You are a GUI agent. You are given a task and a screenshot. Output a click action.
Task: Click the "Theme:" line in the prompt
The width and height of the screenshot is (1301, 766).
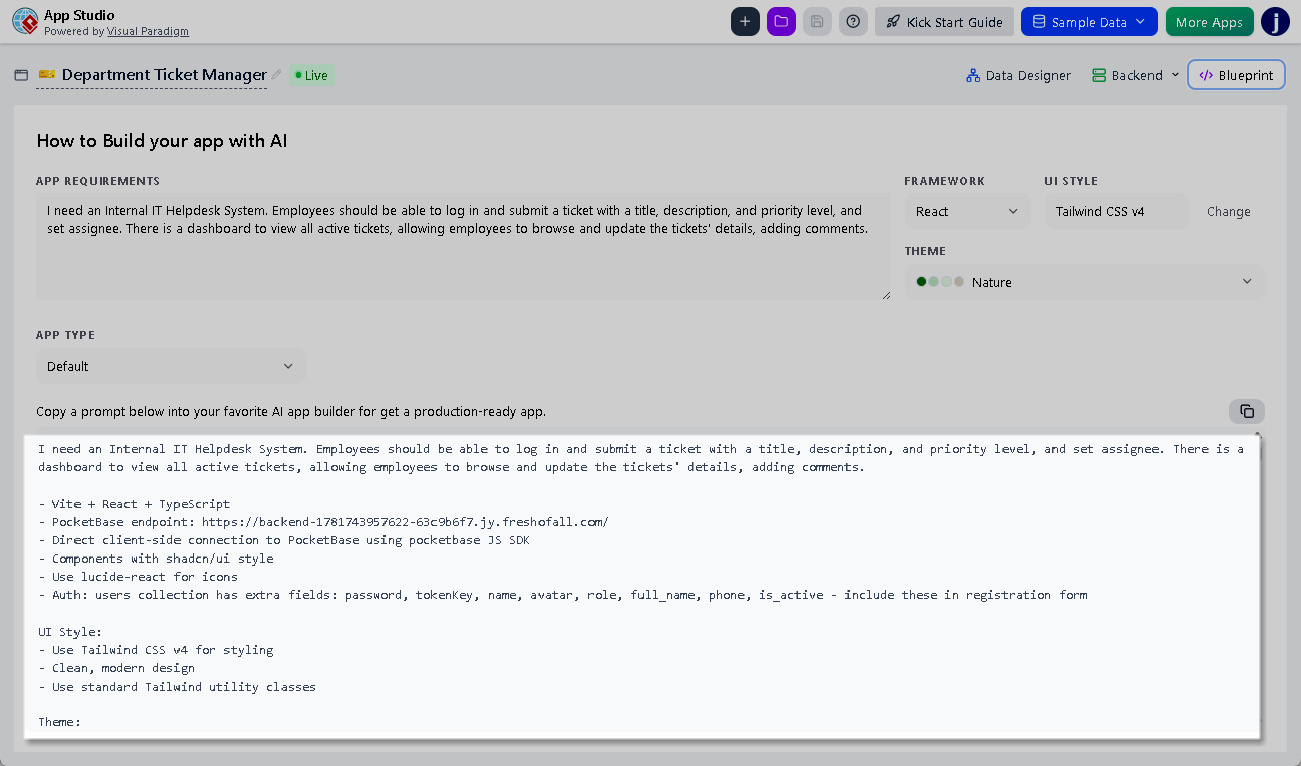(x=59, y=722)
